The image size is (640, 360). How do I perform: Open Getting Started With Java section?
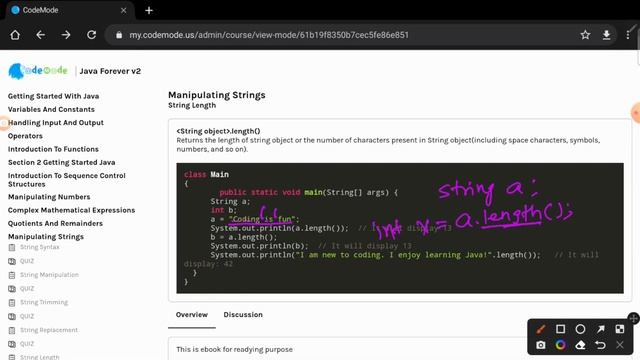click(53, 96)
